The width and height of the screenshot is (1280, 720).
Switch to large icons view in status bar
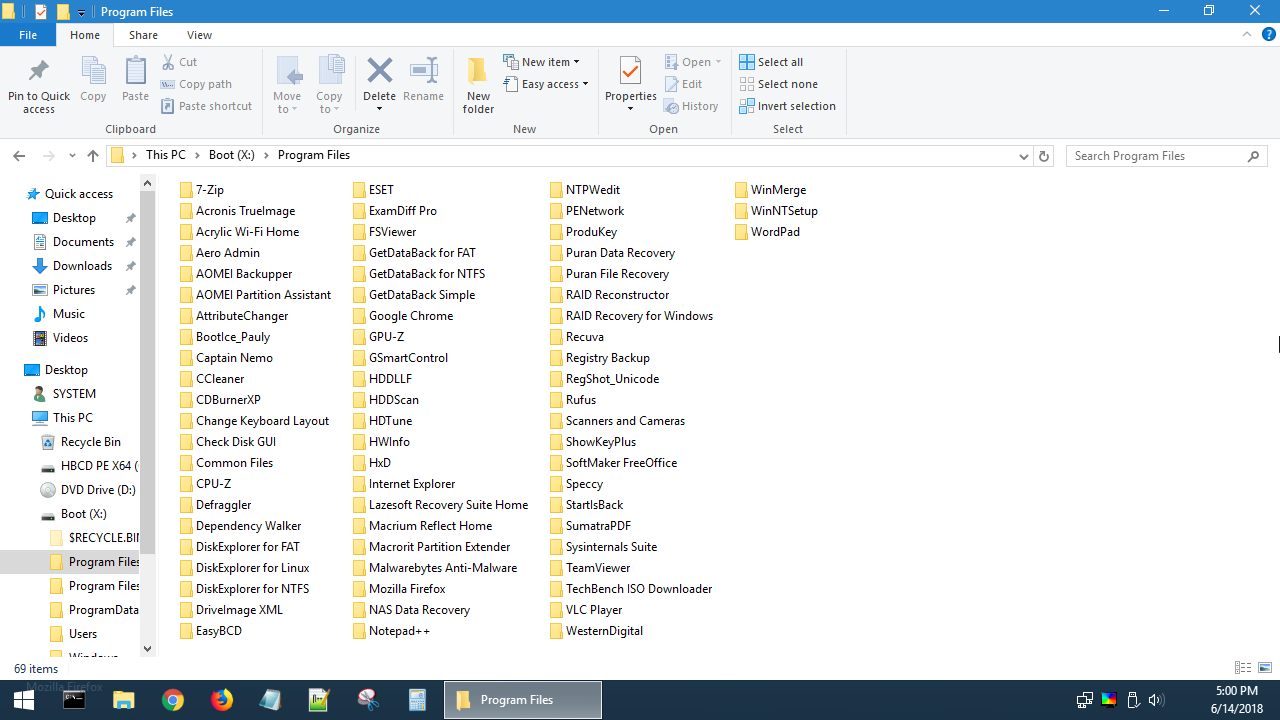1263,667
